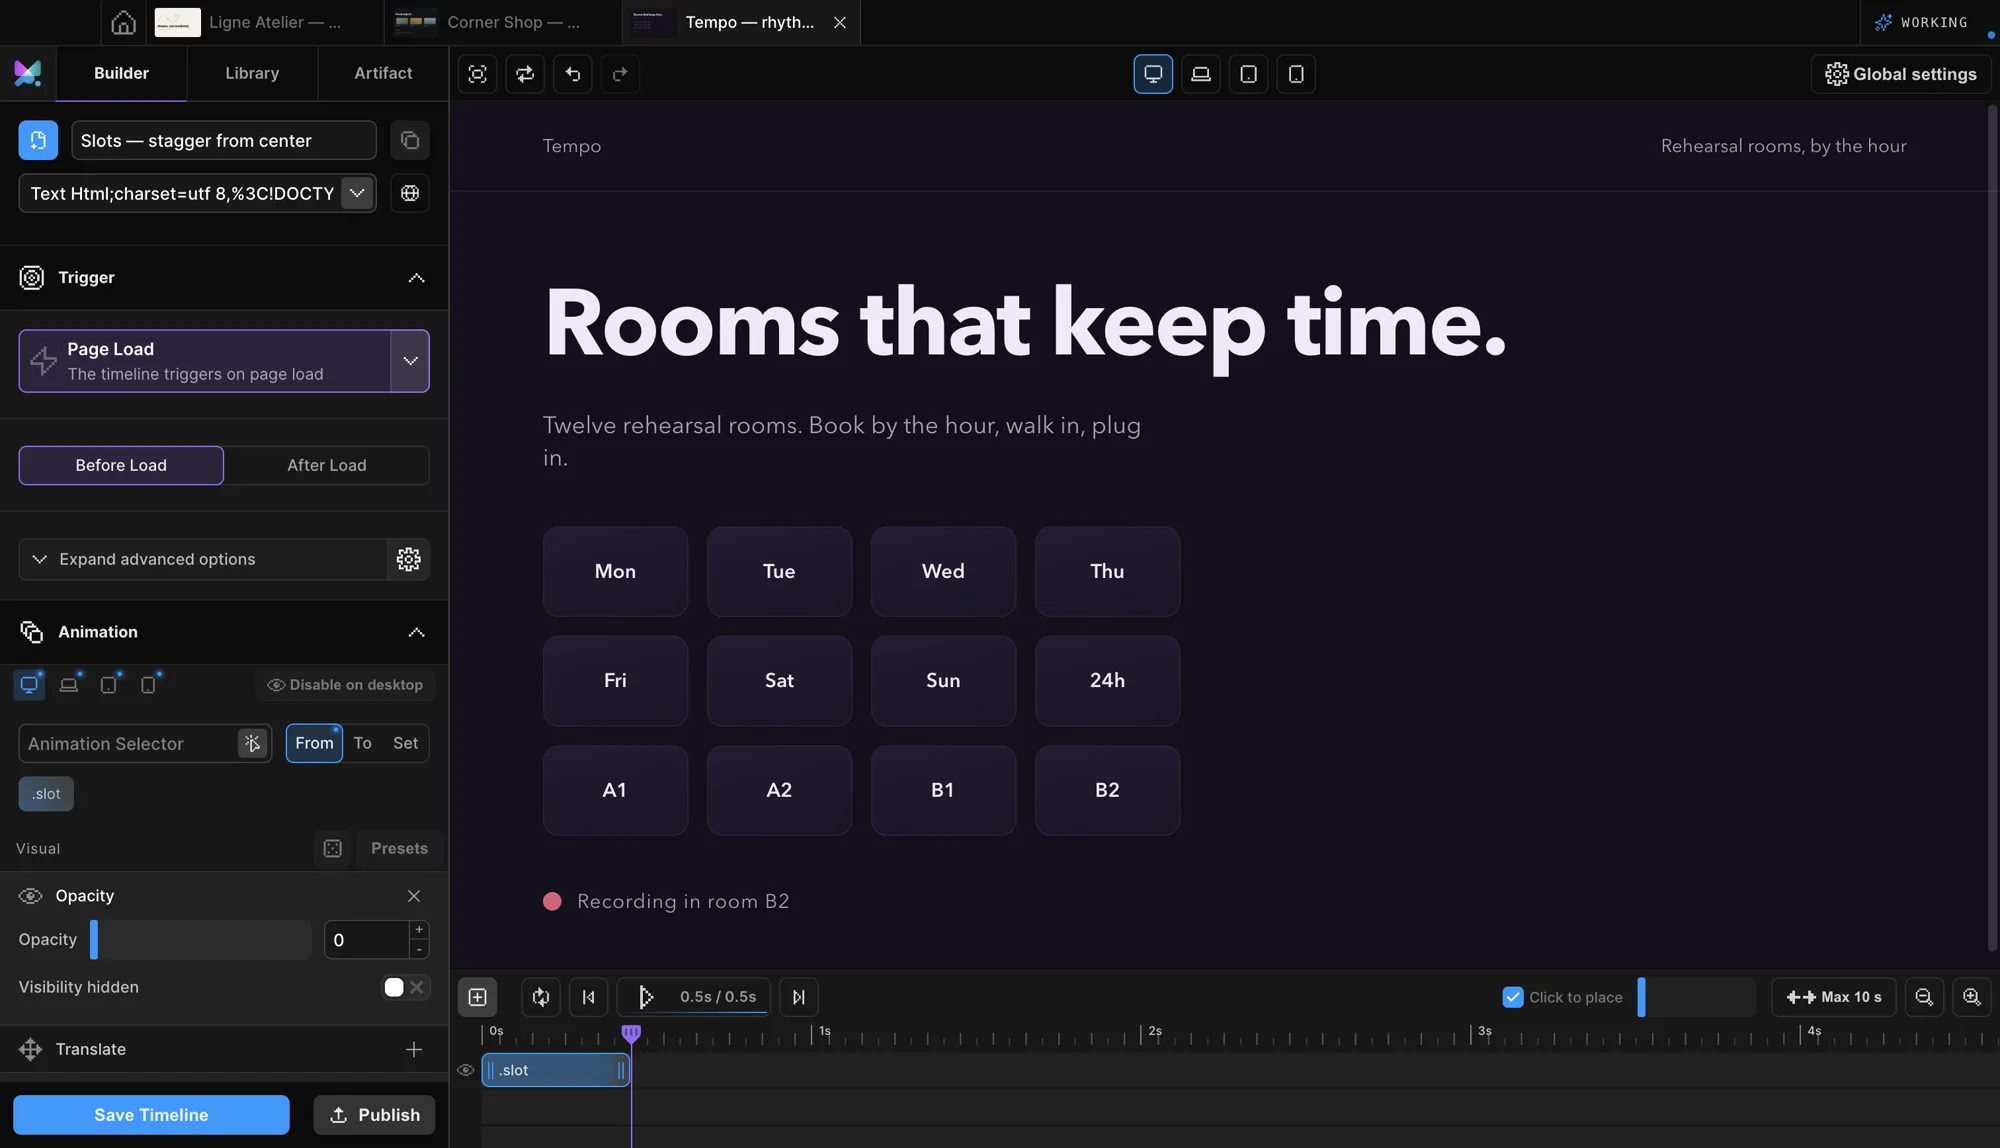Adjust the Opacity slider
This screenshot has width=2000, height=1148.
pyautogui.click(x=200, y=940)
